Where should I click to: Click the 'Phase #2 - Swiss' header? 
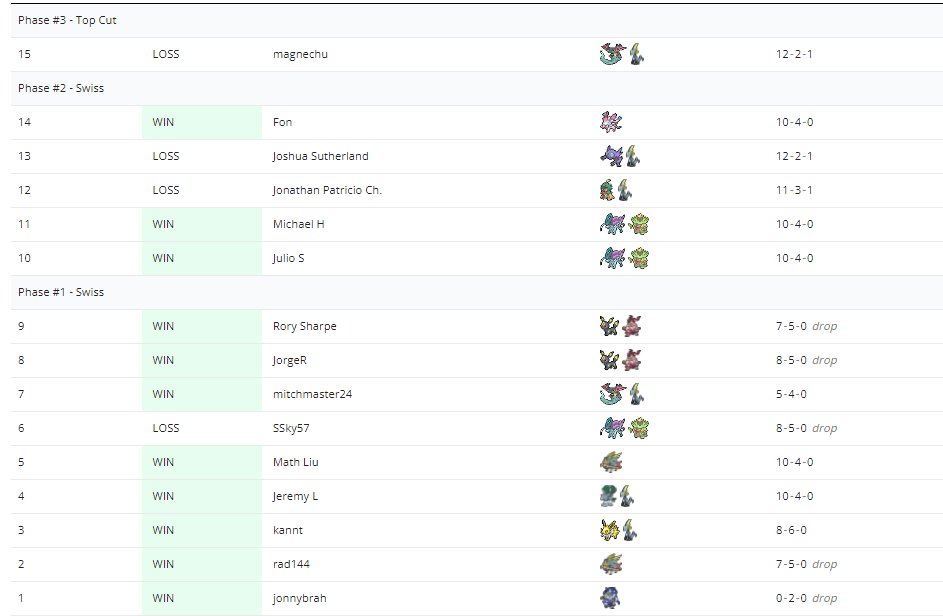[61, 88]
